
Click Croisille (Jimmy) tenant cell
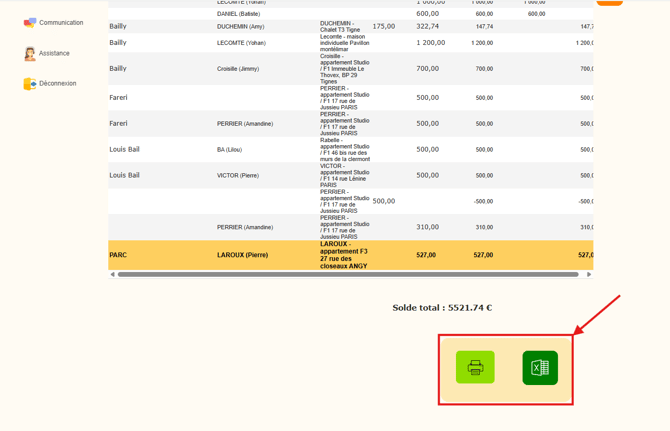tap(238, 69)
